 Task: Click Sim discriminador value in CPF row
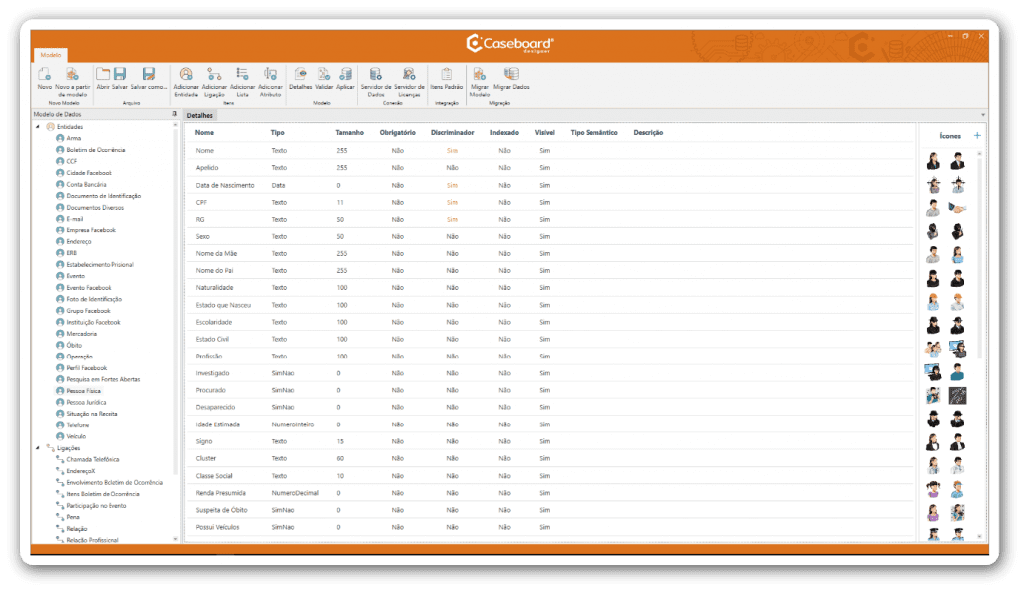click(452, 202)
